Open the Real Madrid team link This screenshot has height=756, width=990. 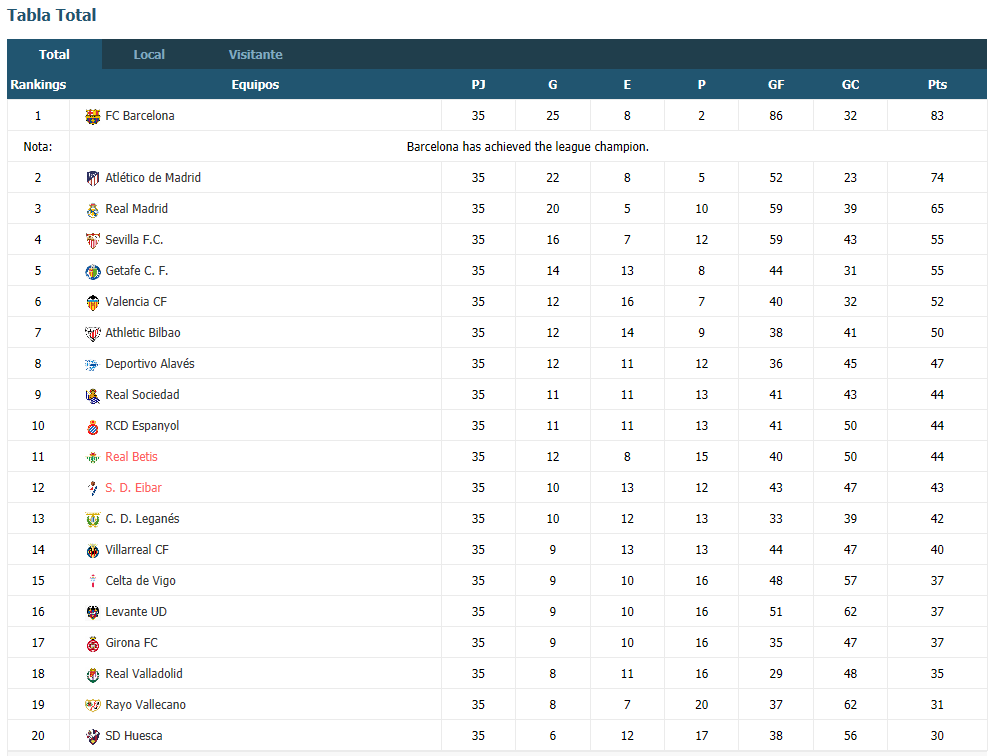click(x=136, y=208)
